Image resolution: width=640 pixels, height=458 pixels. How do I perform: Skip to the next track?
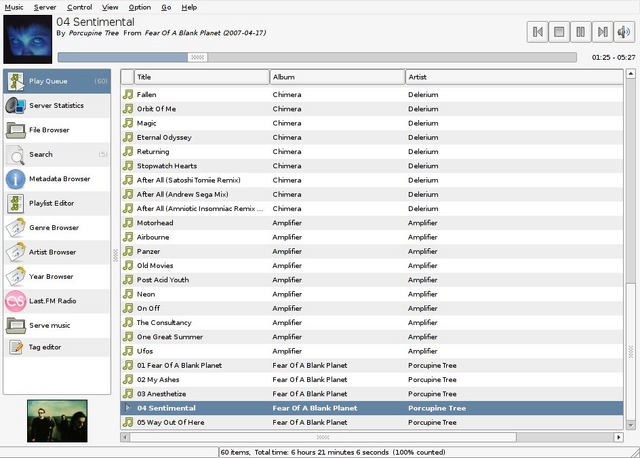click(602, 32)
